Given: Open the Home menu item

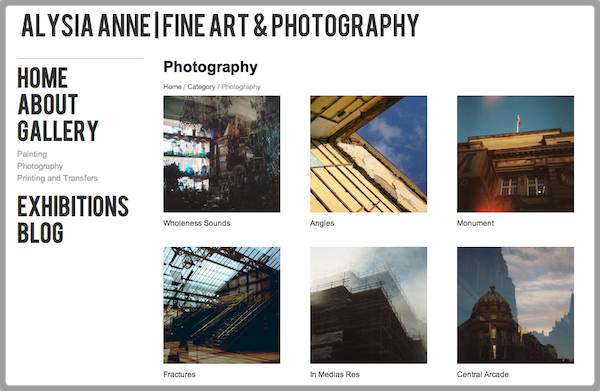Looking at the screenshot, I should point(42,78).
